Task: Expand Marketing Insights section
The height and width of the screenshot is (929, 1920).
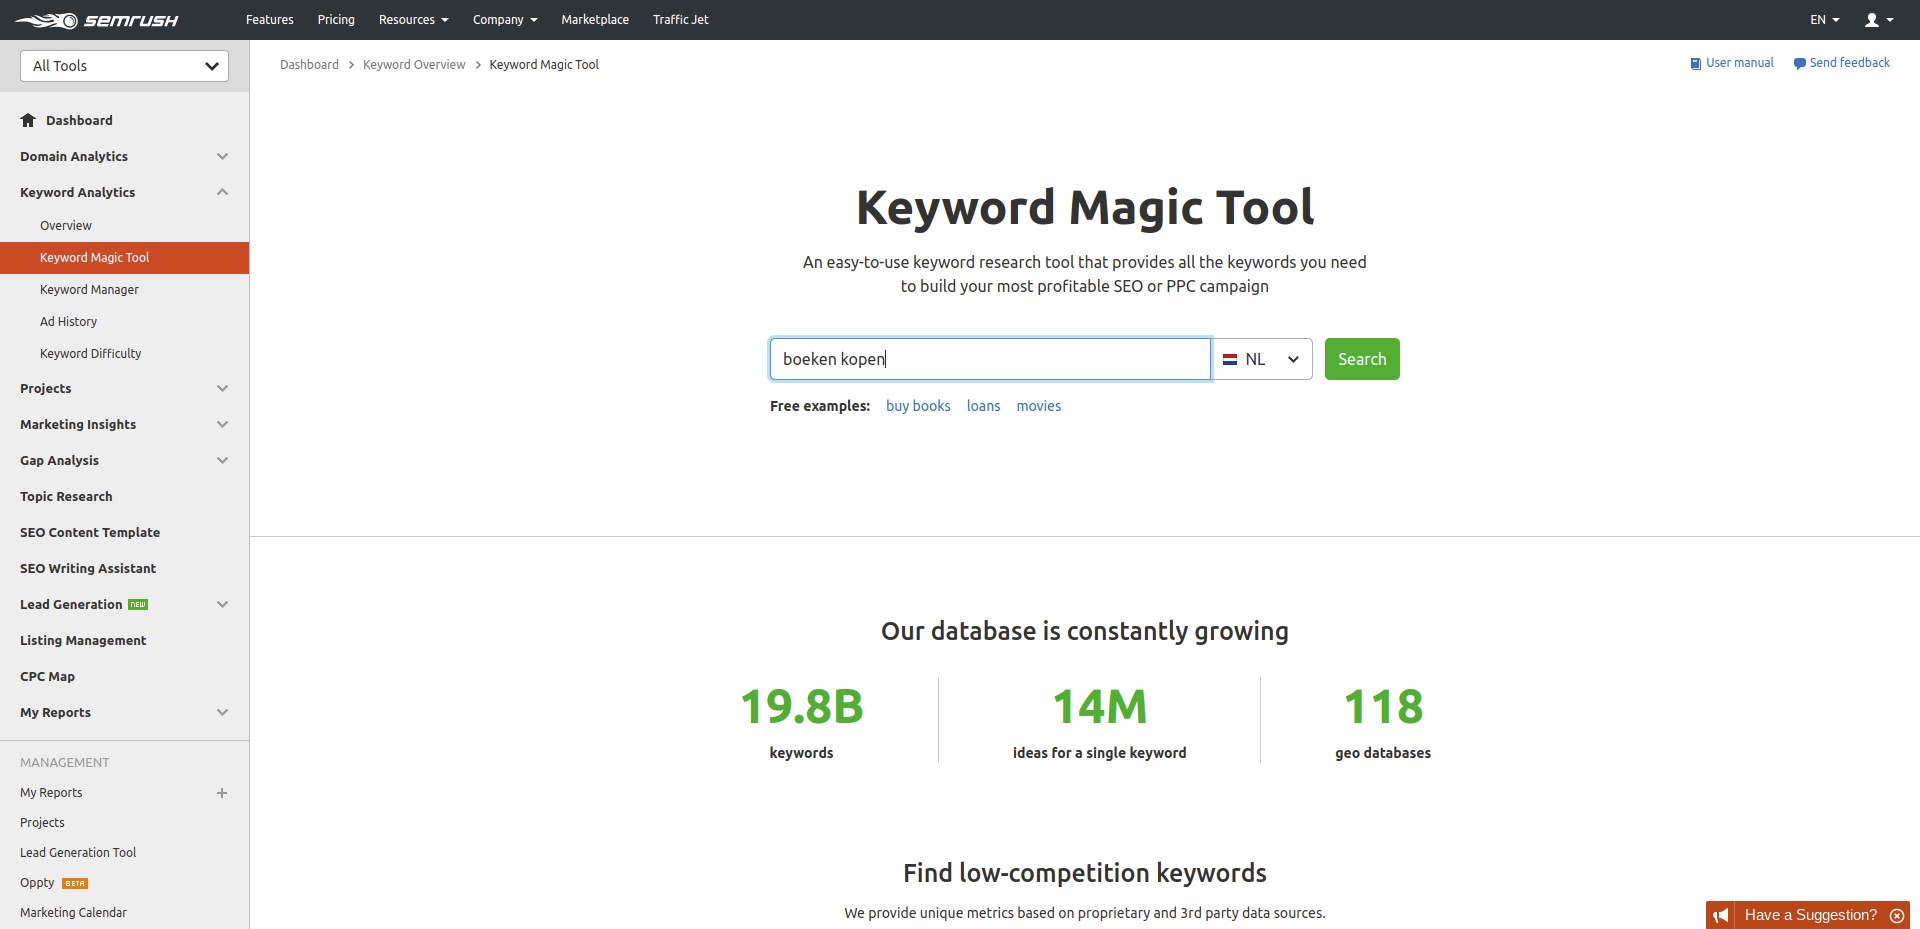Action: point(223,425)
